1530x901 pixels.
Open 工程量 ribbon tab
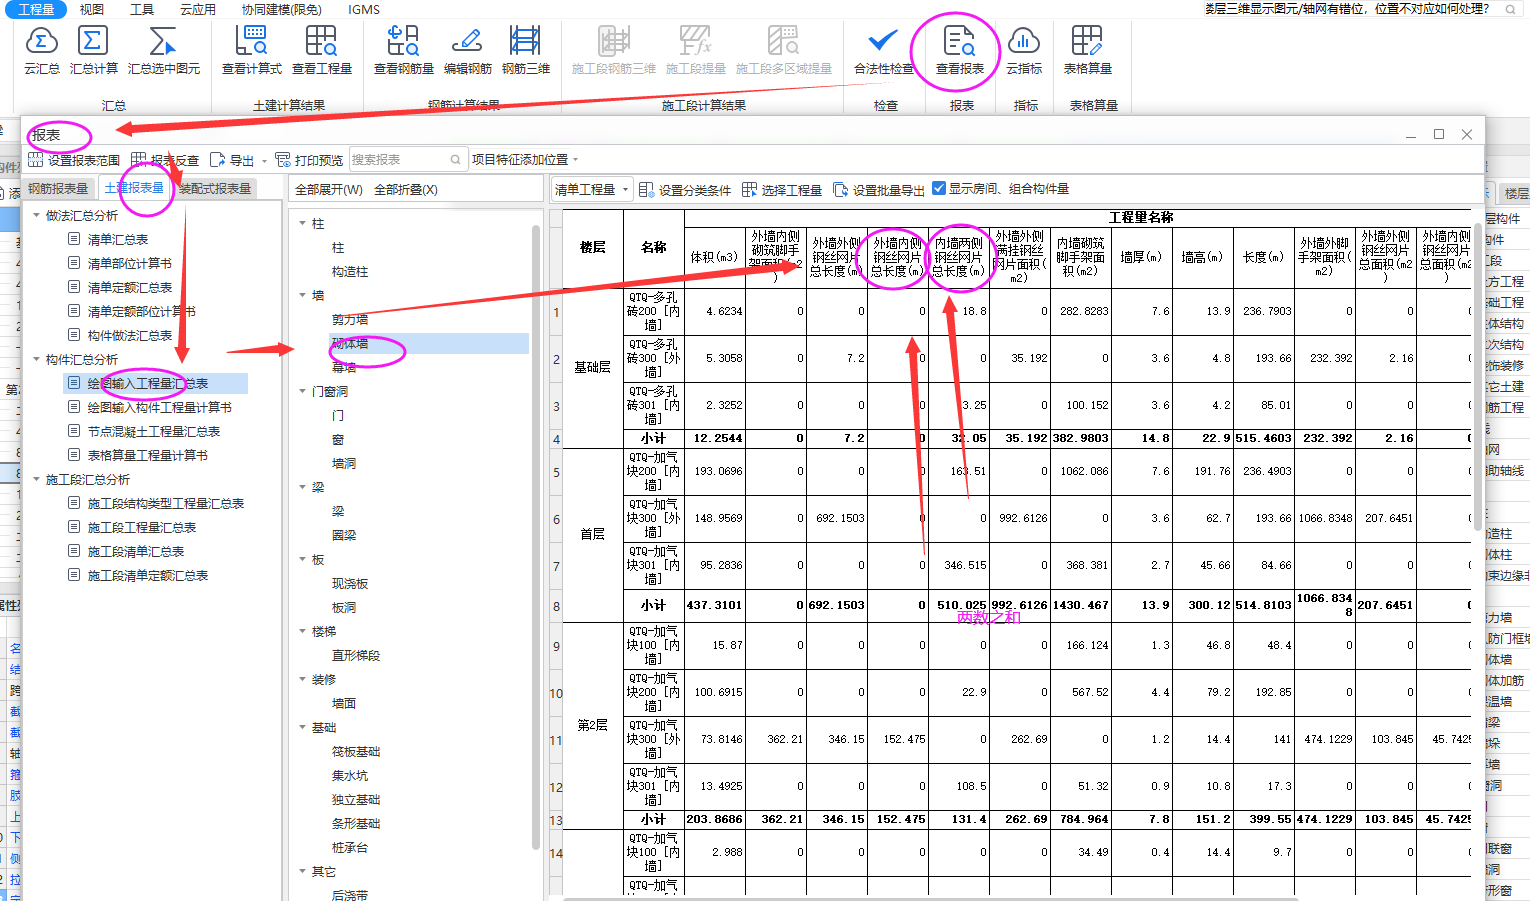point(37,9)
